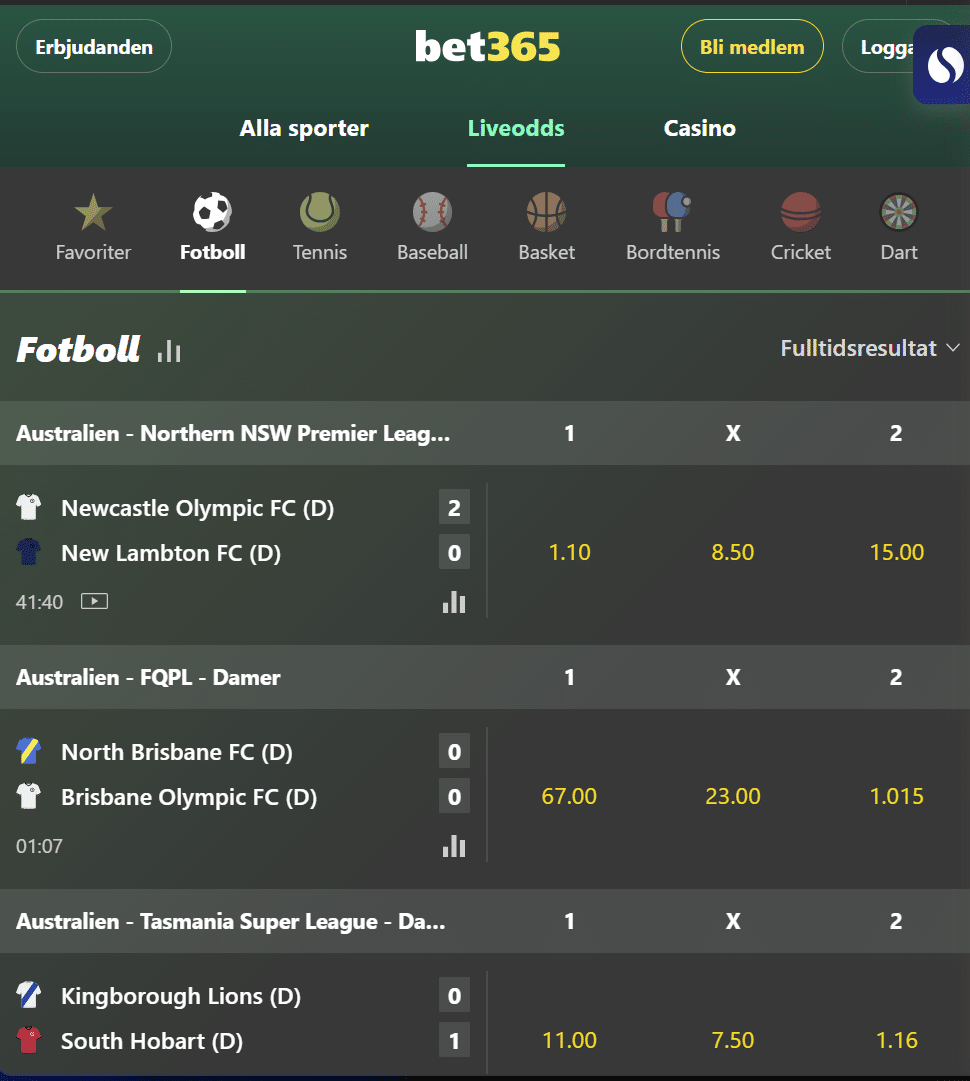Expand the Fulltidsresultat market dropdown
970x1081 pixels.
tap(870, 348)
